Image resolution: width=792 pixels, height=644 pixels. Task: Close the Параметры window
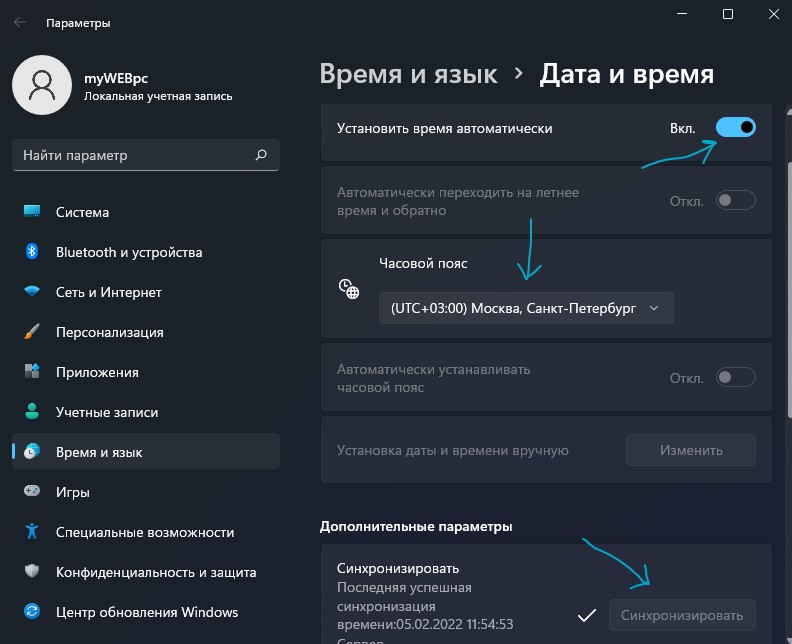coord(773,14)
